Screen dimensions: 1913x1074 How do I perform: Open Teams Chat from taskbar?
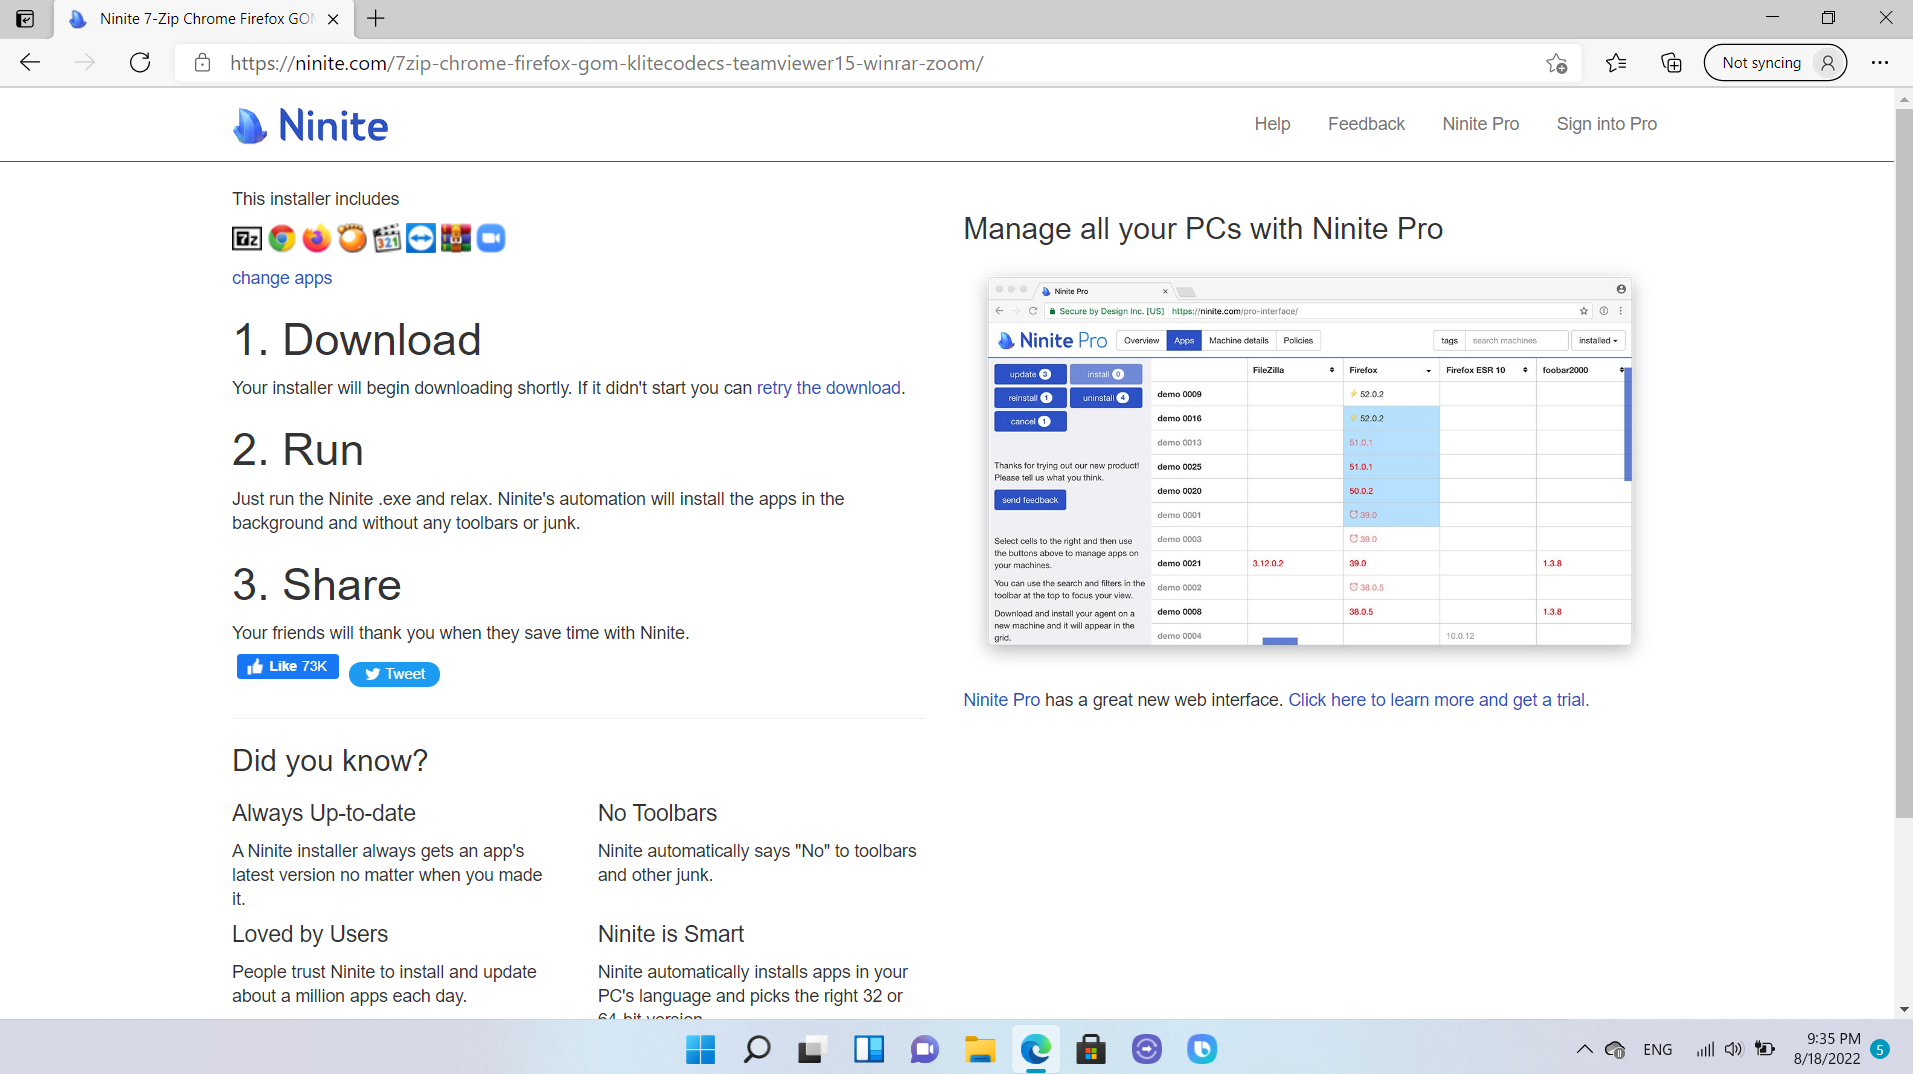(924, 1049)
